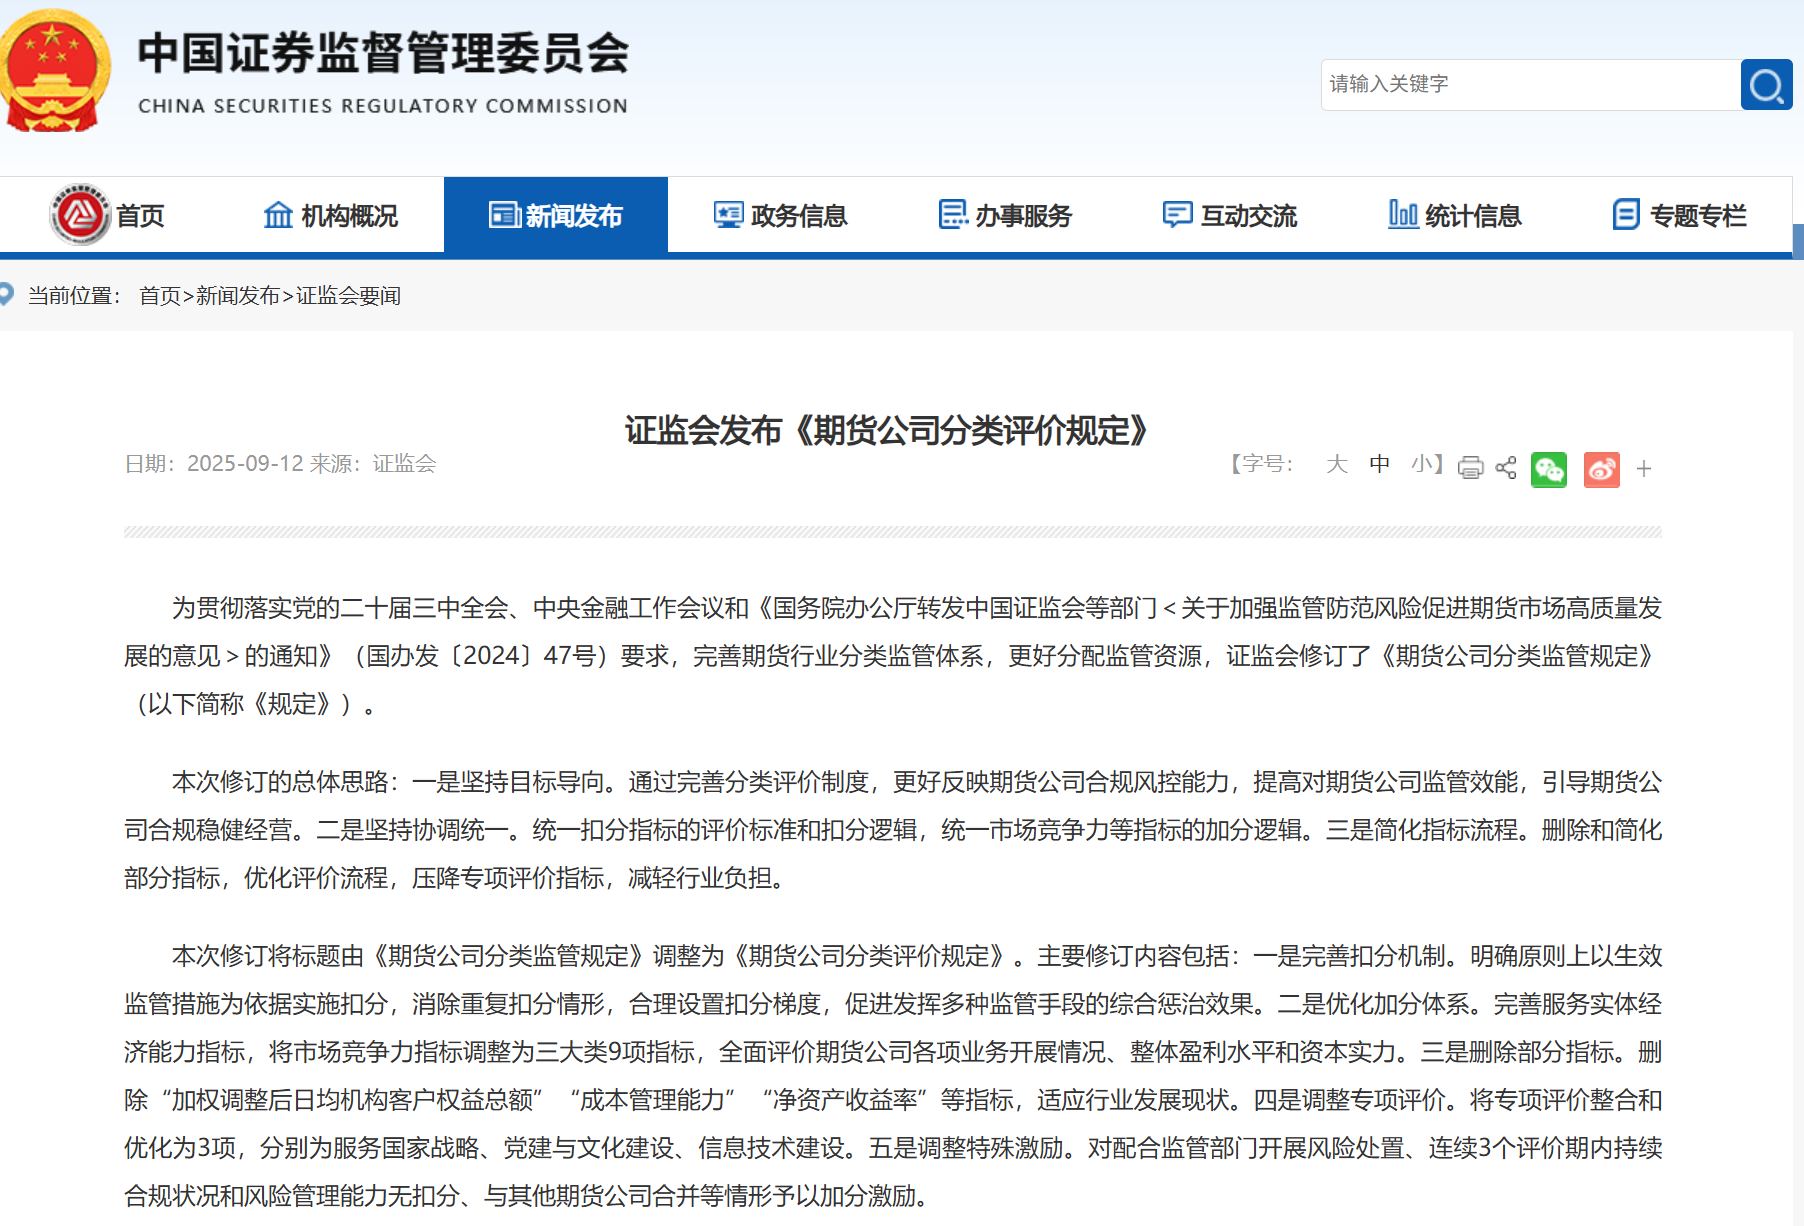
Task: Go to 首页 via the breadcrumb
Action: coord(160,296)
